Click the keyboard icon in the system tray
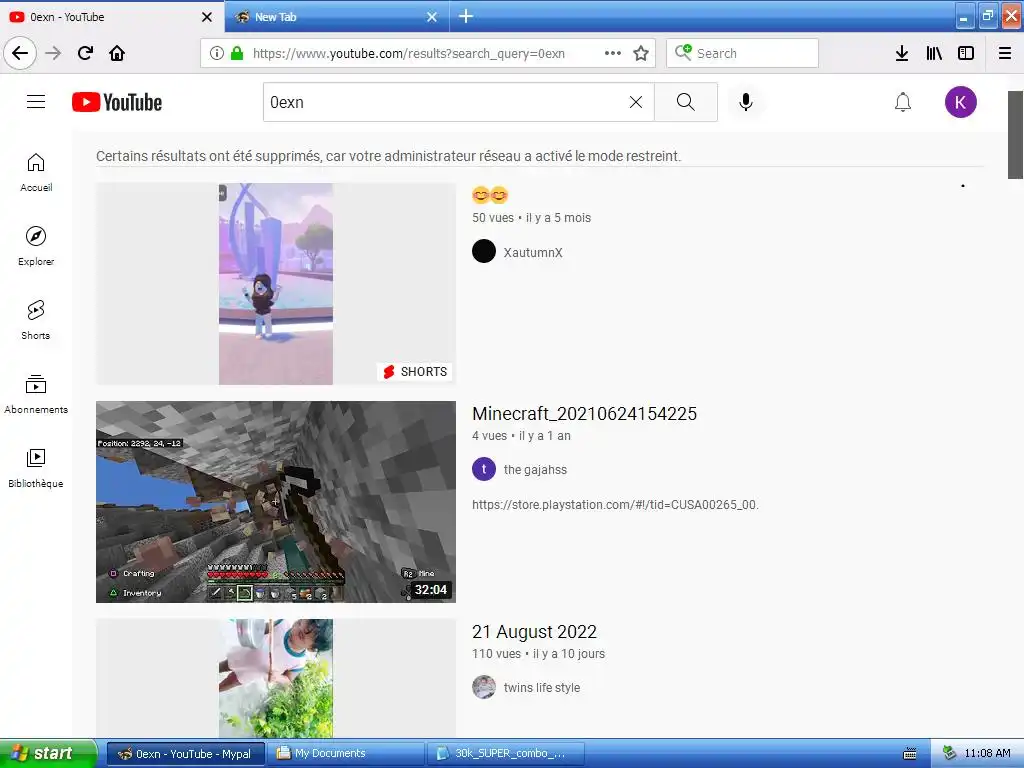This screenshot has width=1024, height=768. [910, 754]
